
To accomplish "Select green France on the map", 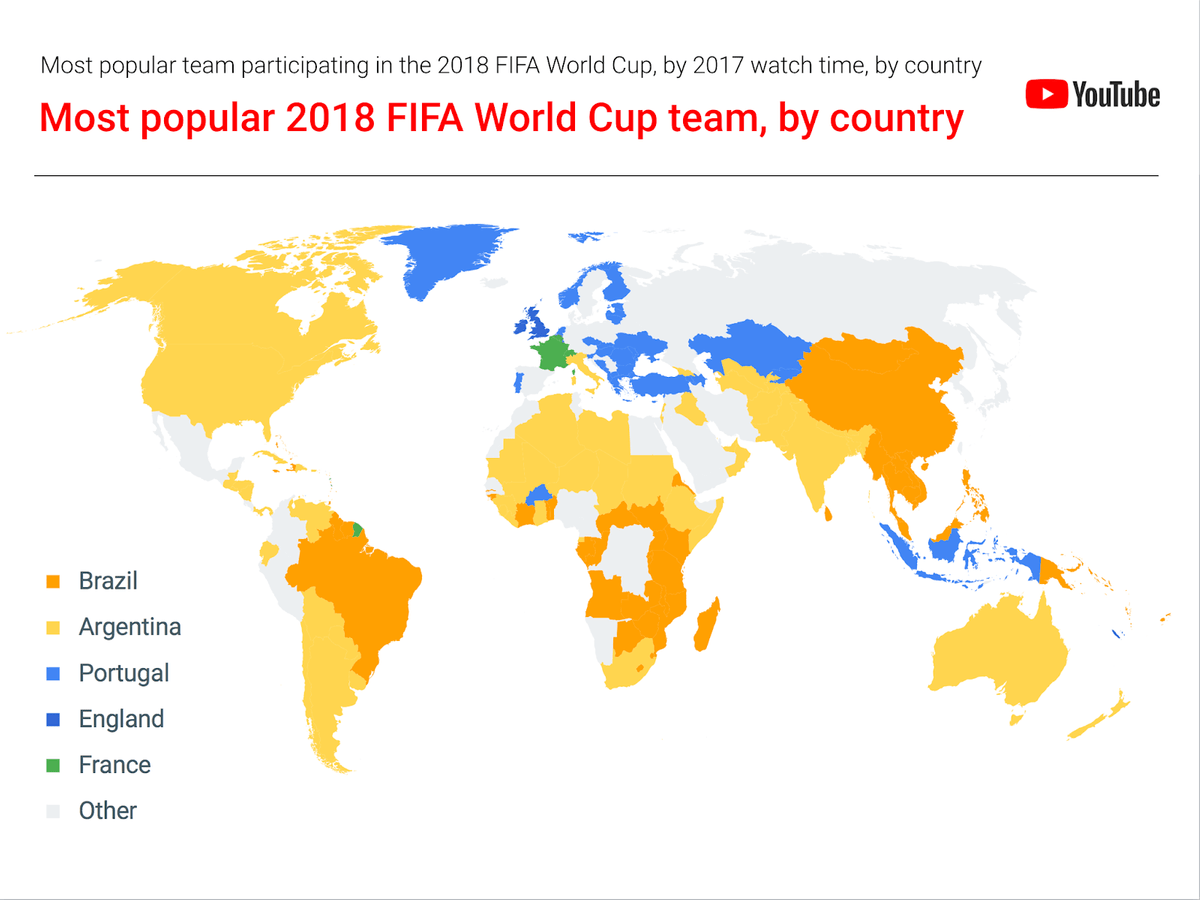I will [550, 354].
